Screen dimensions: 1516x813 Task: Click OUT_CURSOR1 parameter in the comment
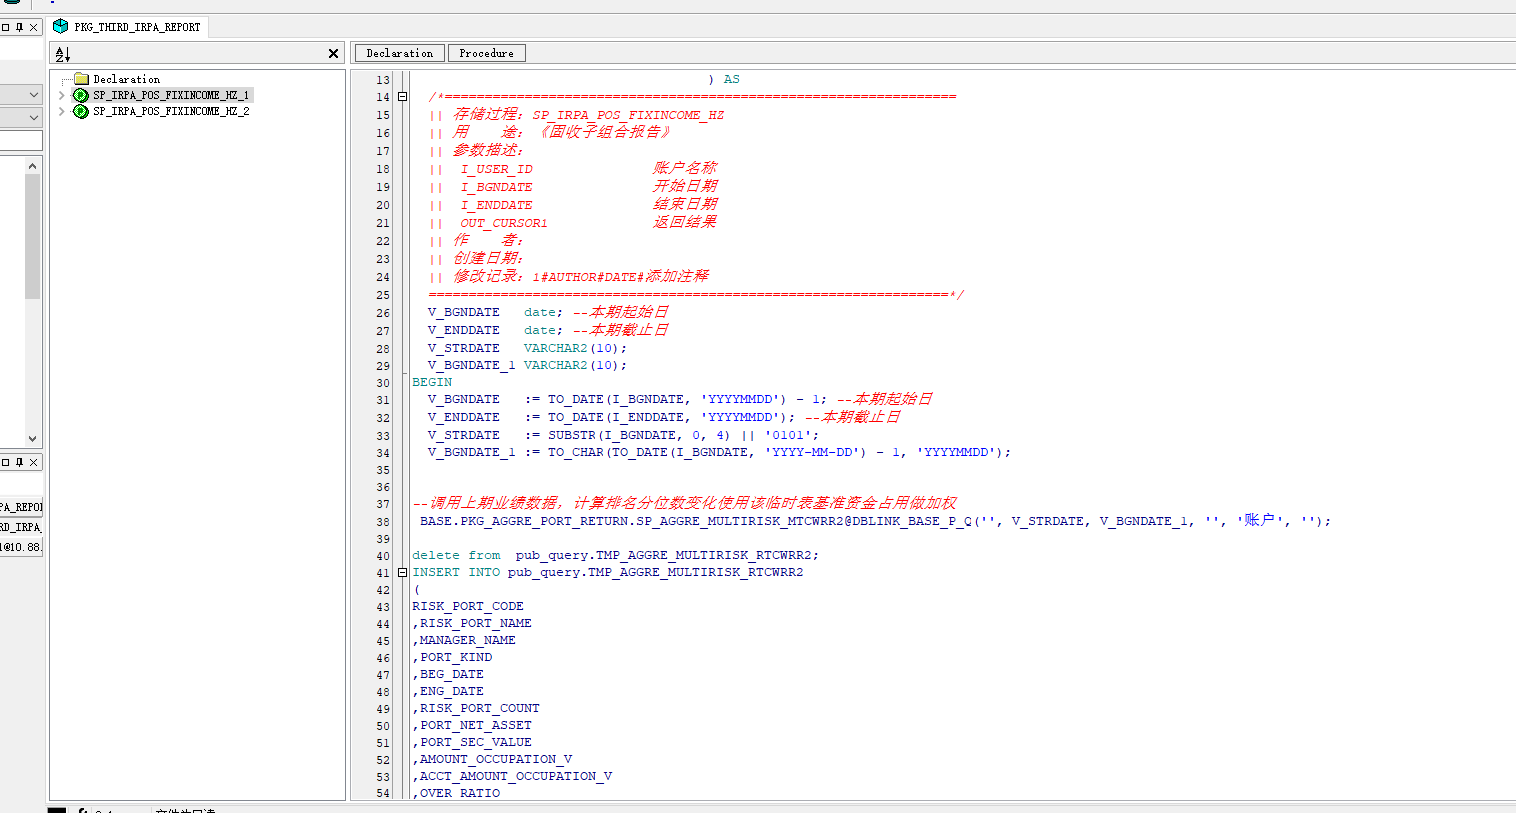pos(504,223)
